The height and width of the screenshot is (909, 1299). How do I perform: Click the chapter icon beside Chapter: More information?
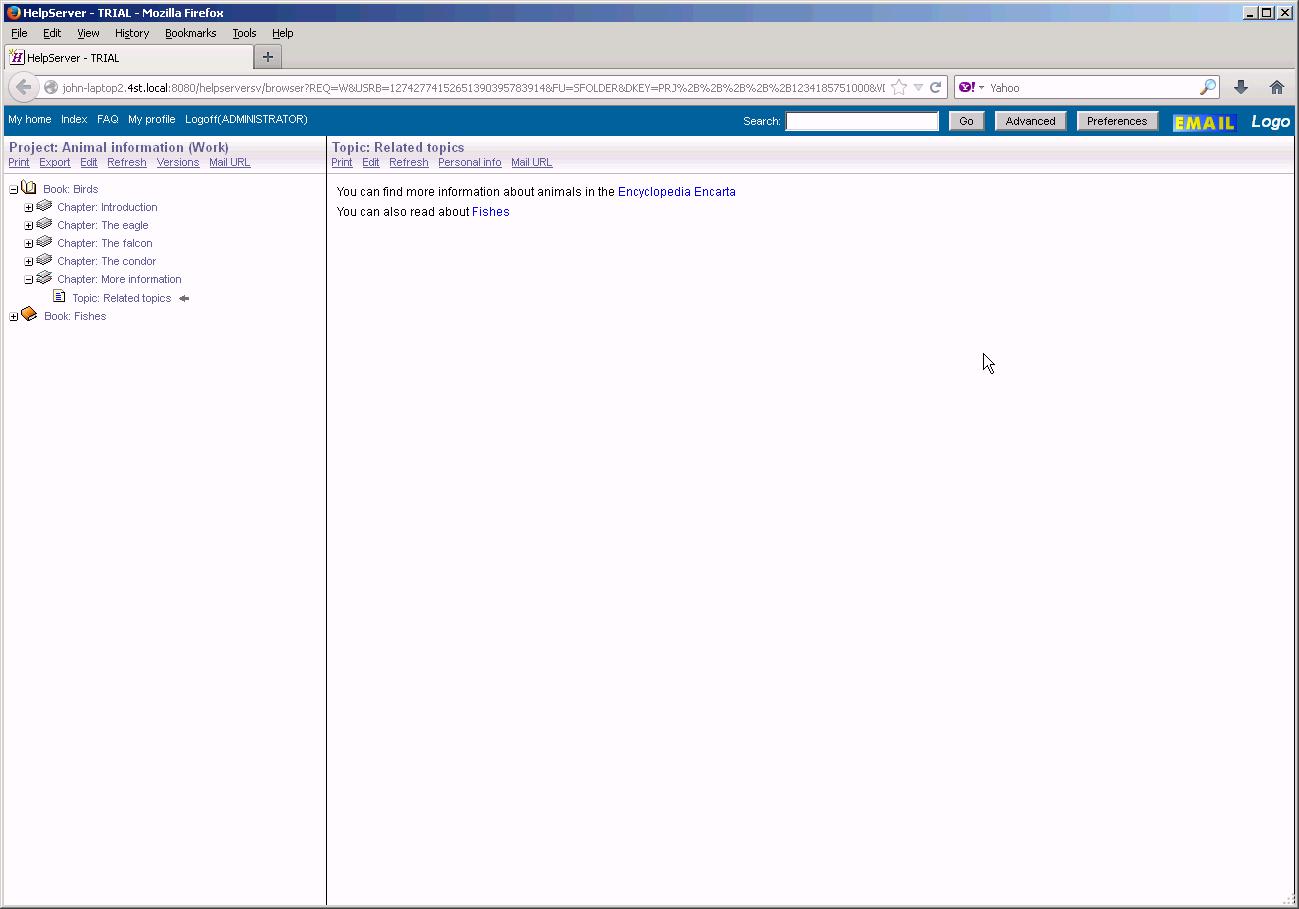(x=44, y=278)
